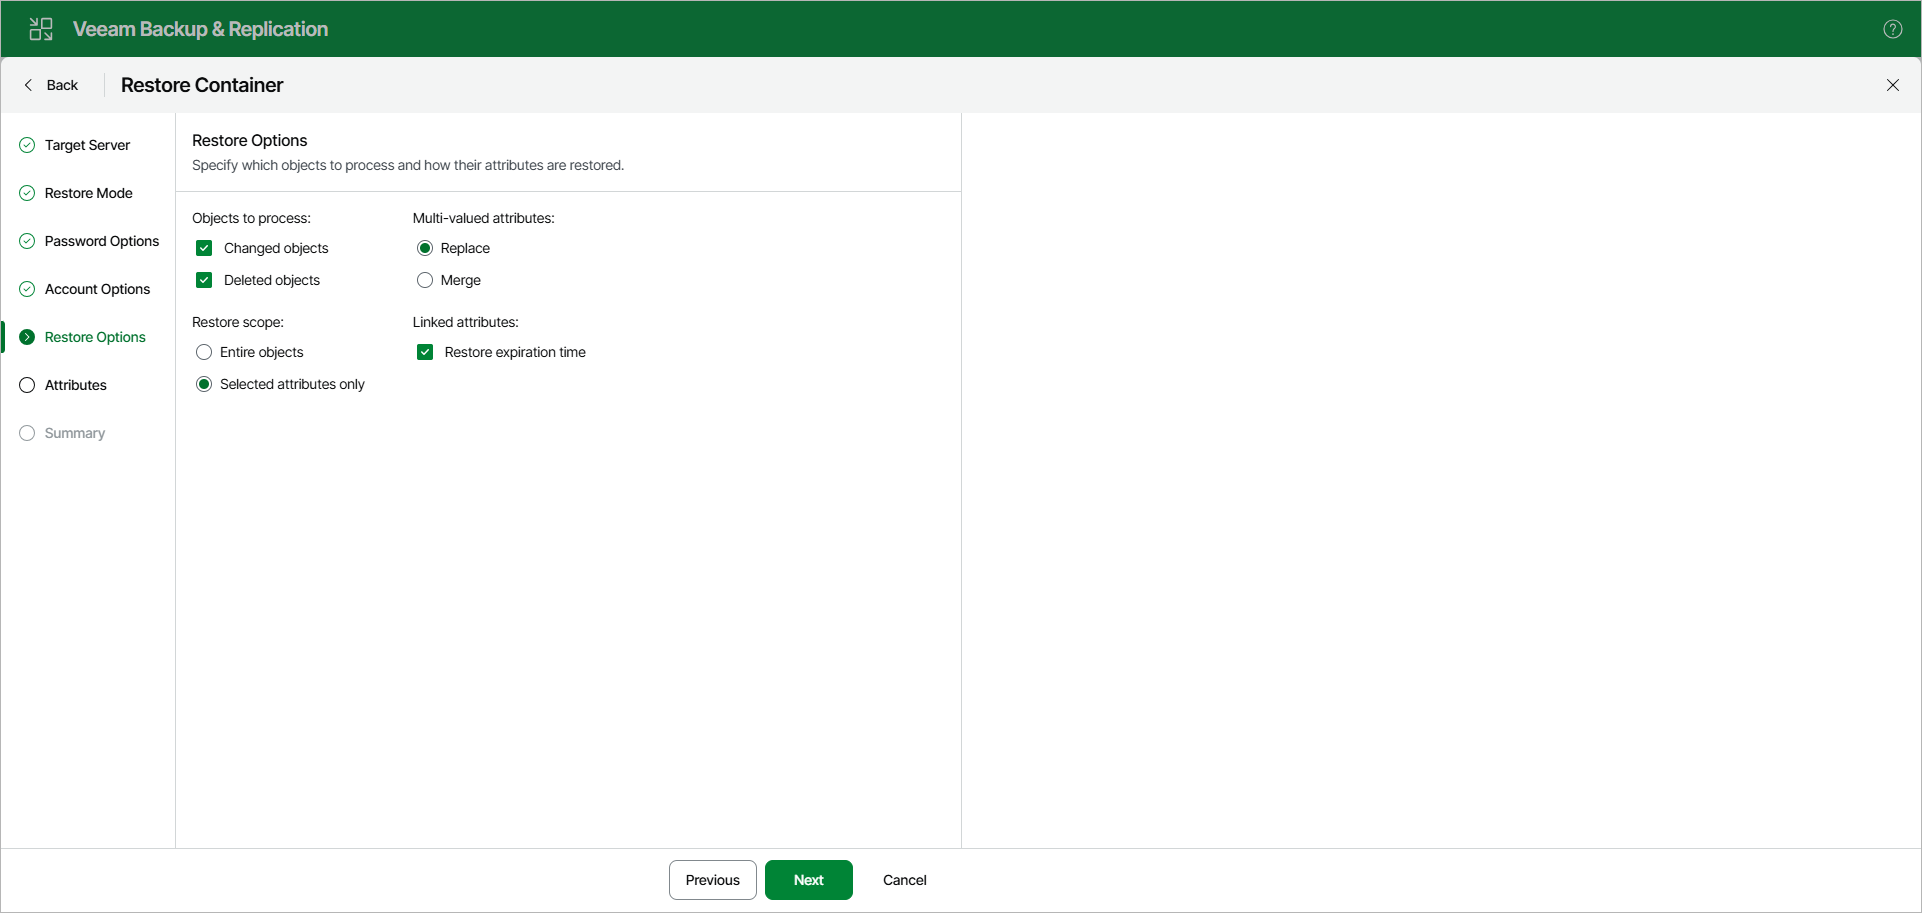
Task: Select the Merge radio button
Action: [x=425, y=280]
